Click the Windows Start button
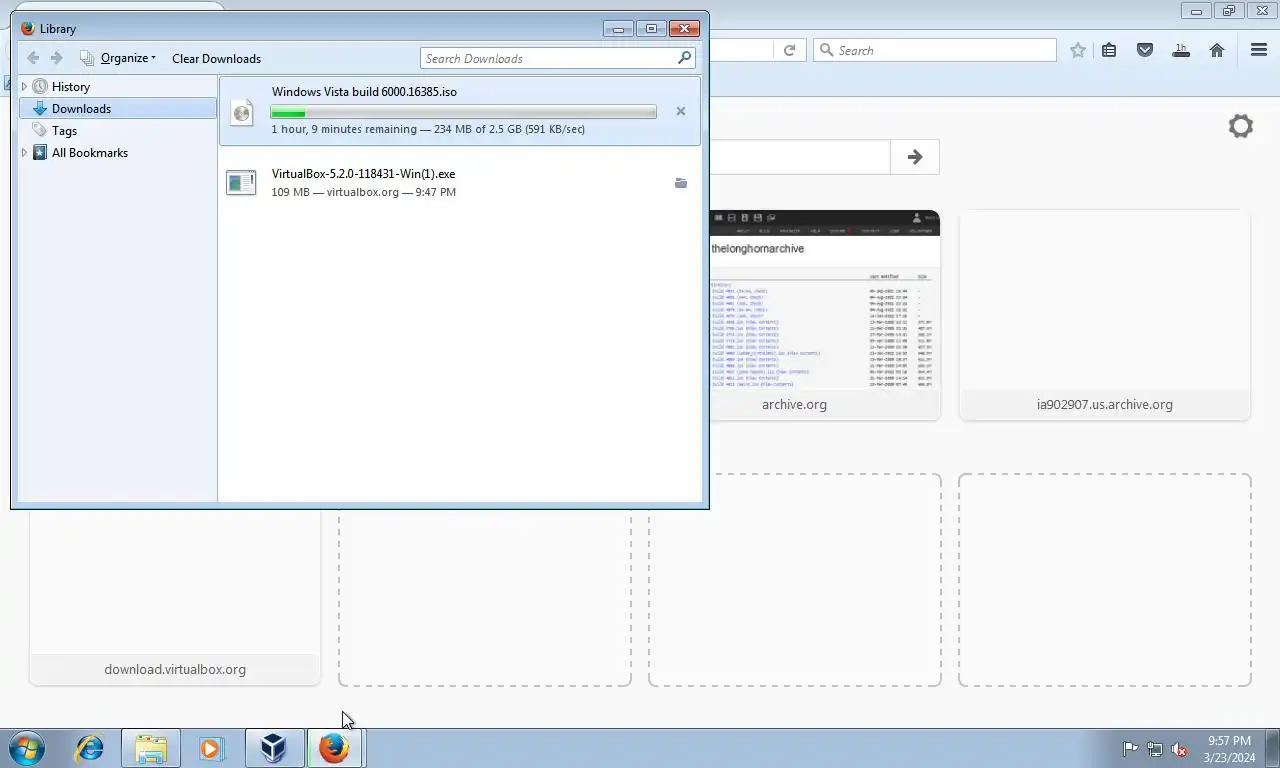This screenshot has height=768, width=1280. (27, 748)
